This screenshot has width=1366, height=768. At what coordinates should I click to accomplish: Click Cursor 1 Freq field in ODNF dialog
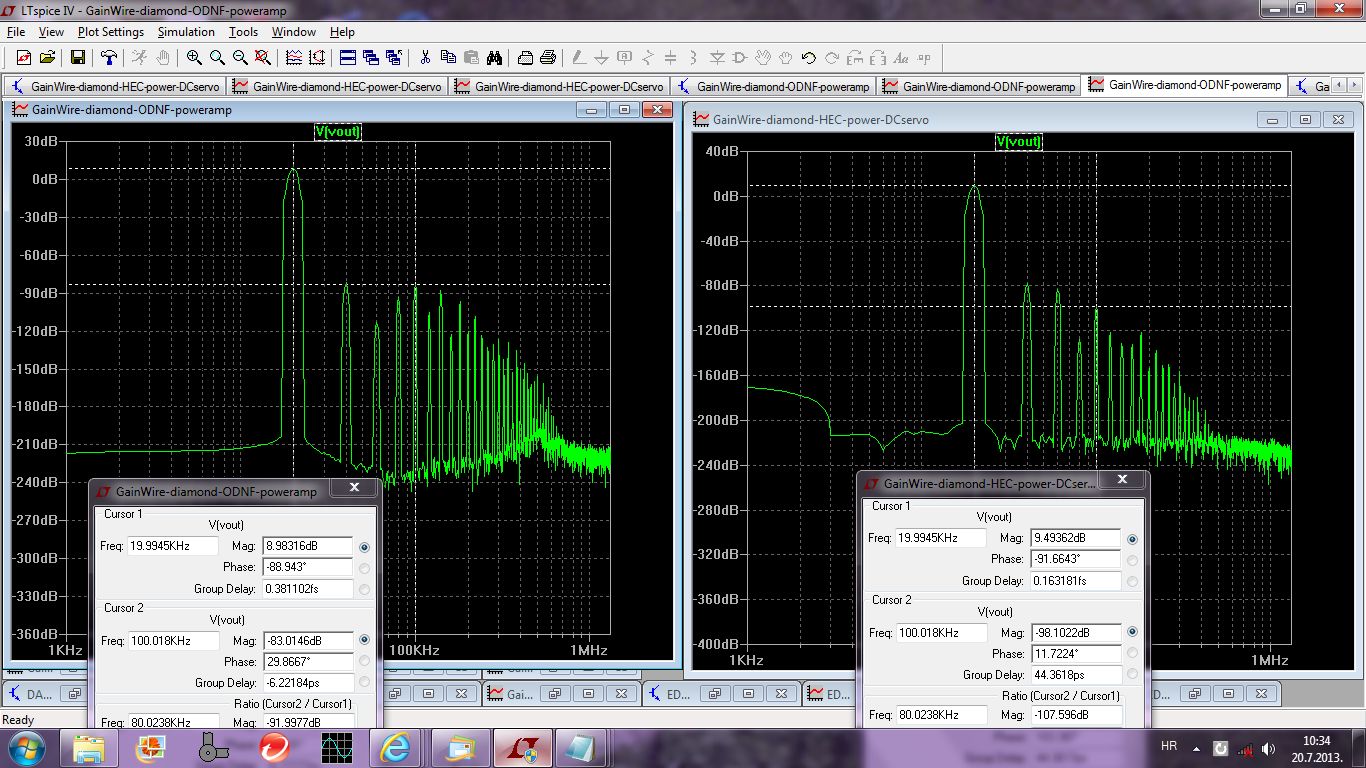point(173,546)
